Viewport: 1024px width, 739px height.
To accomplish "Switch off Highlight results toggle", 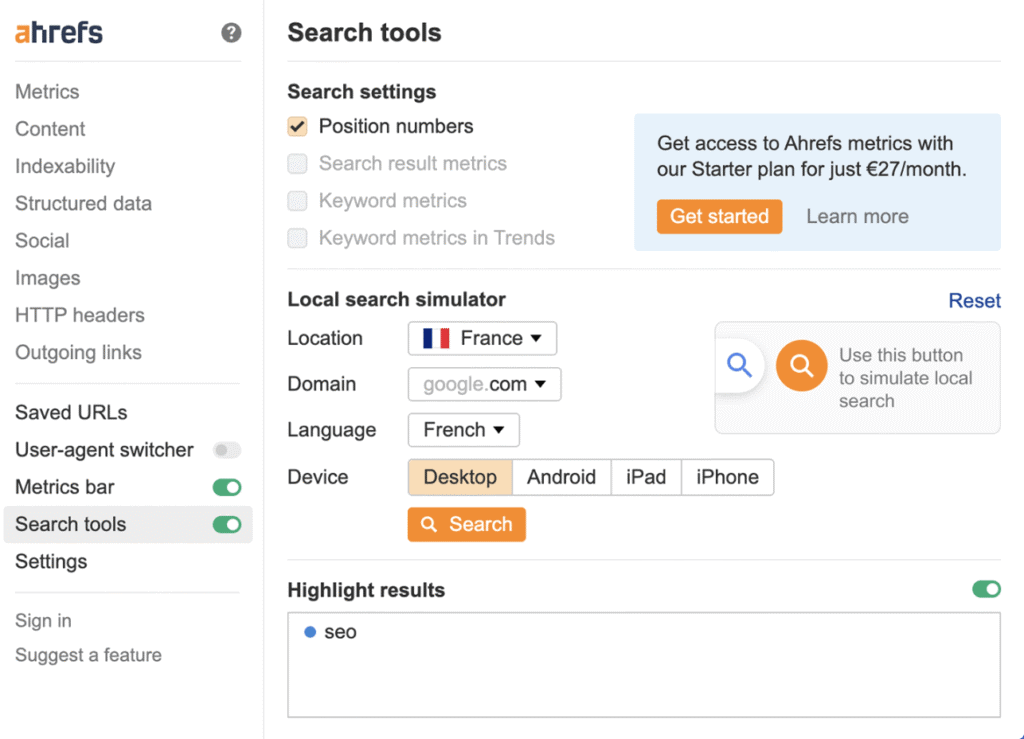I will tap(986, 589).
